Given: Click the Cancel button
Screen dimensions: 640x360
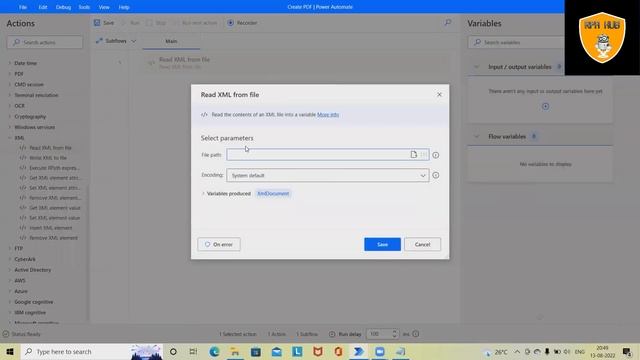Looking at the screenshot, I should 422,244.
